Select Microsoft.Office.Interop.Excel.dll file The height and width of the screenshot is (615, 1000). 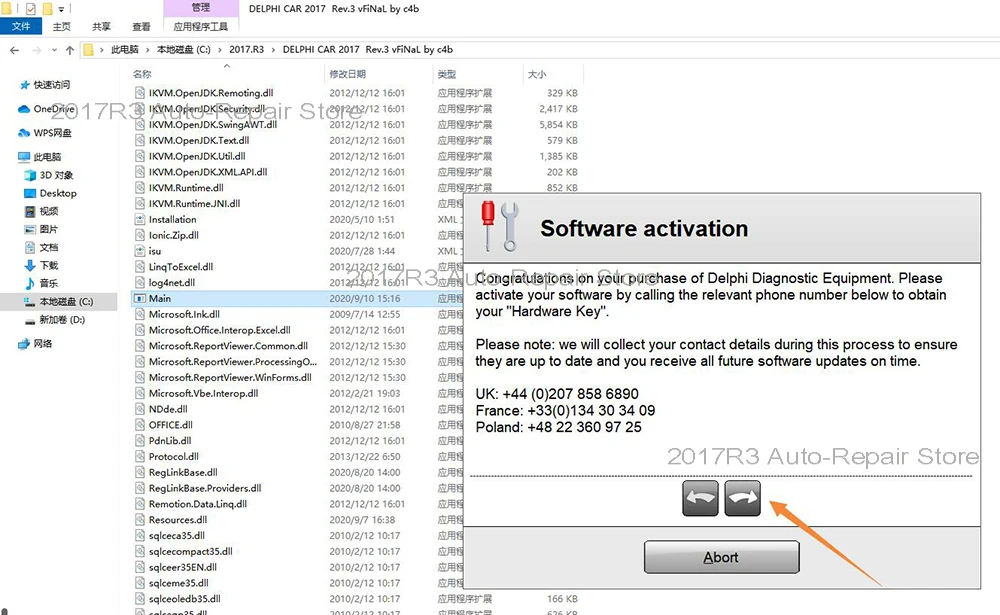pos(219,330)
